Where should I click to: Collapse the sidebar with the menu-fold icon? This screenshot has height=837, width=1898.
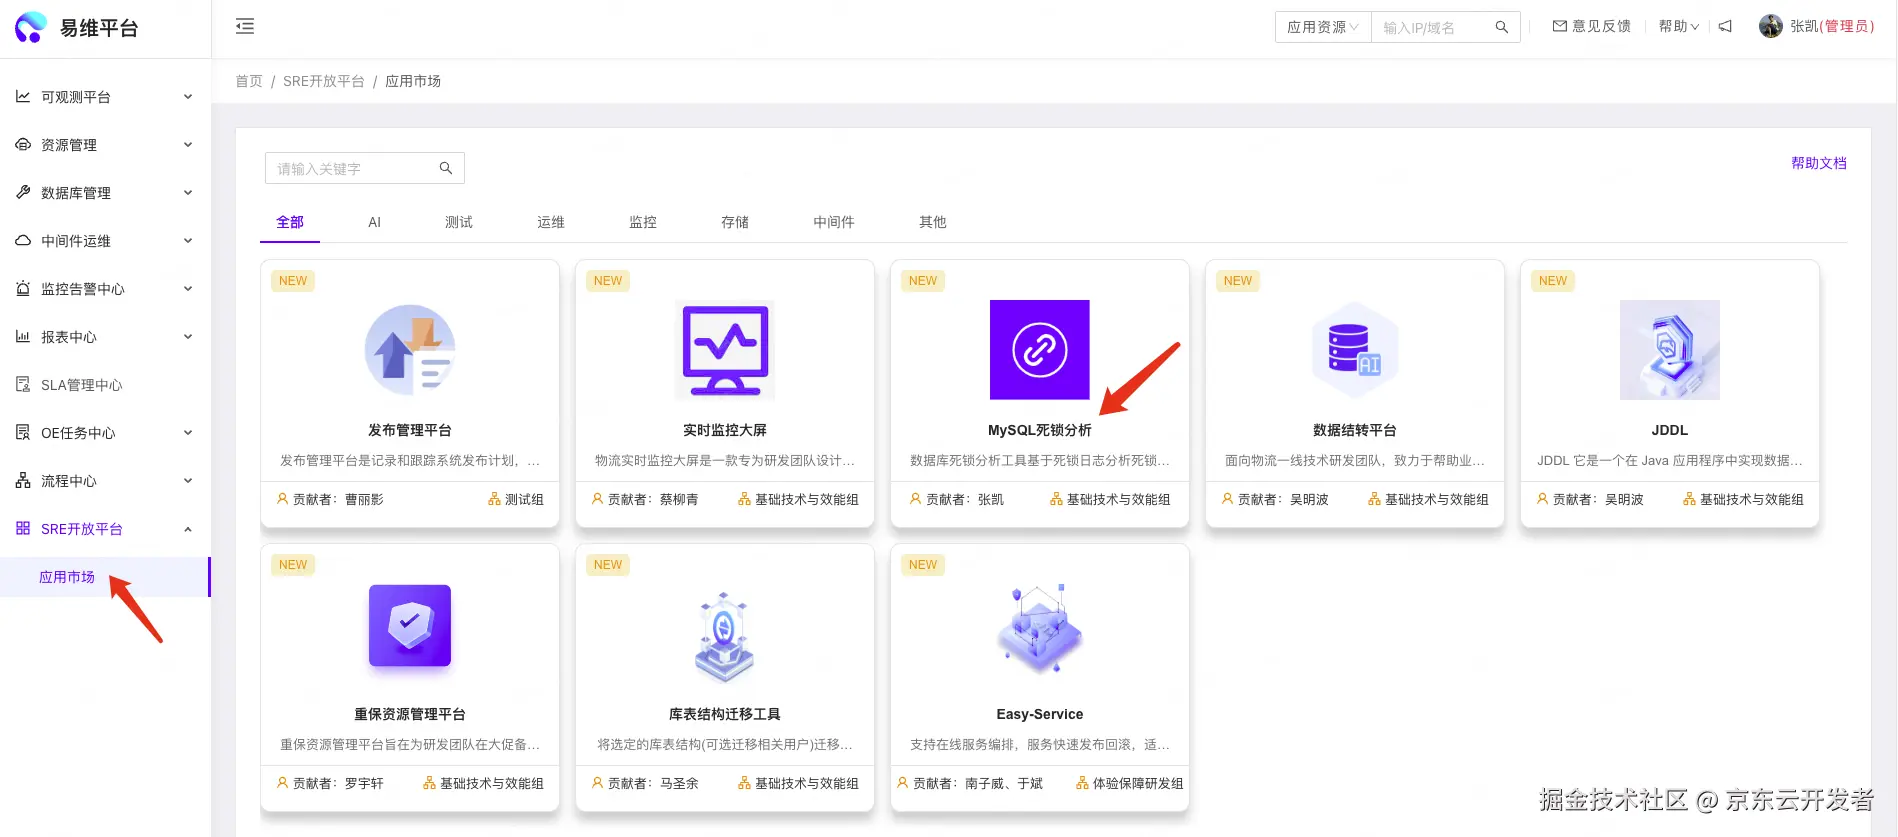pyautogui.click(x=245, y=27)
